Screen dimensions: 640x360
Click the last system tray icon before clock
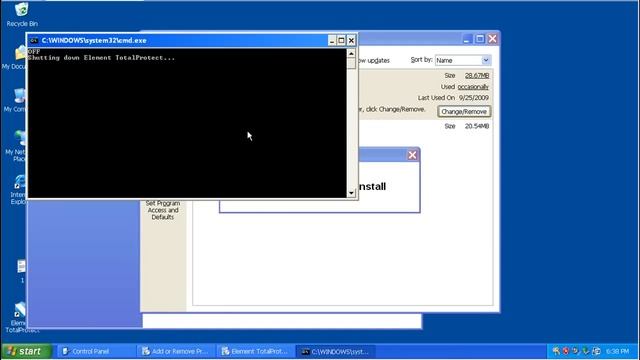click(x=596, y=351)
